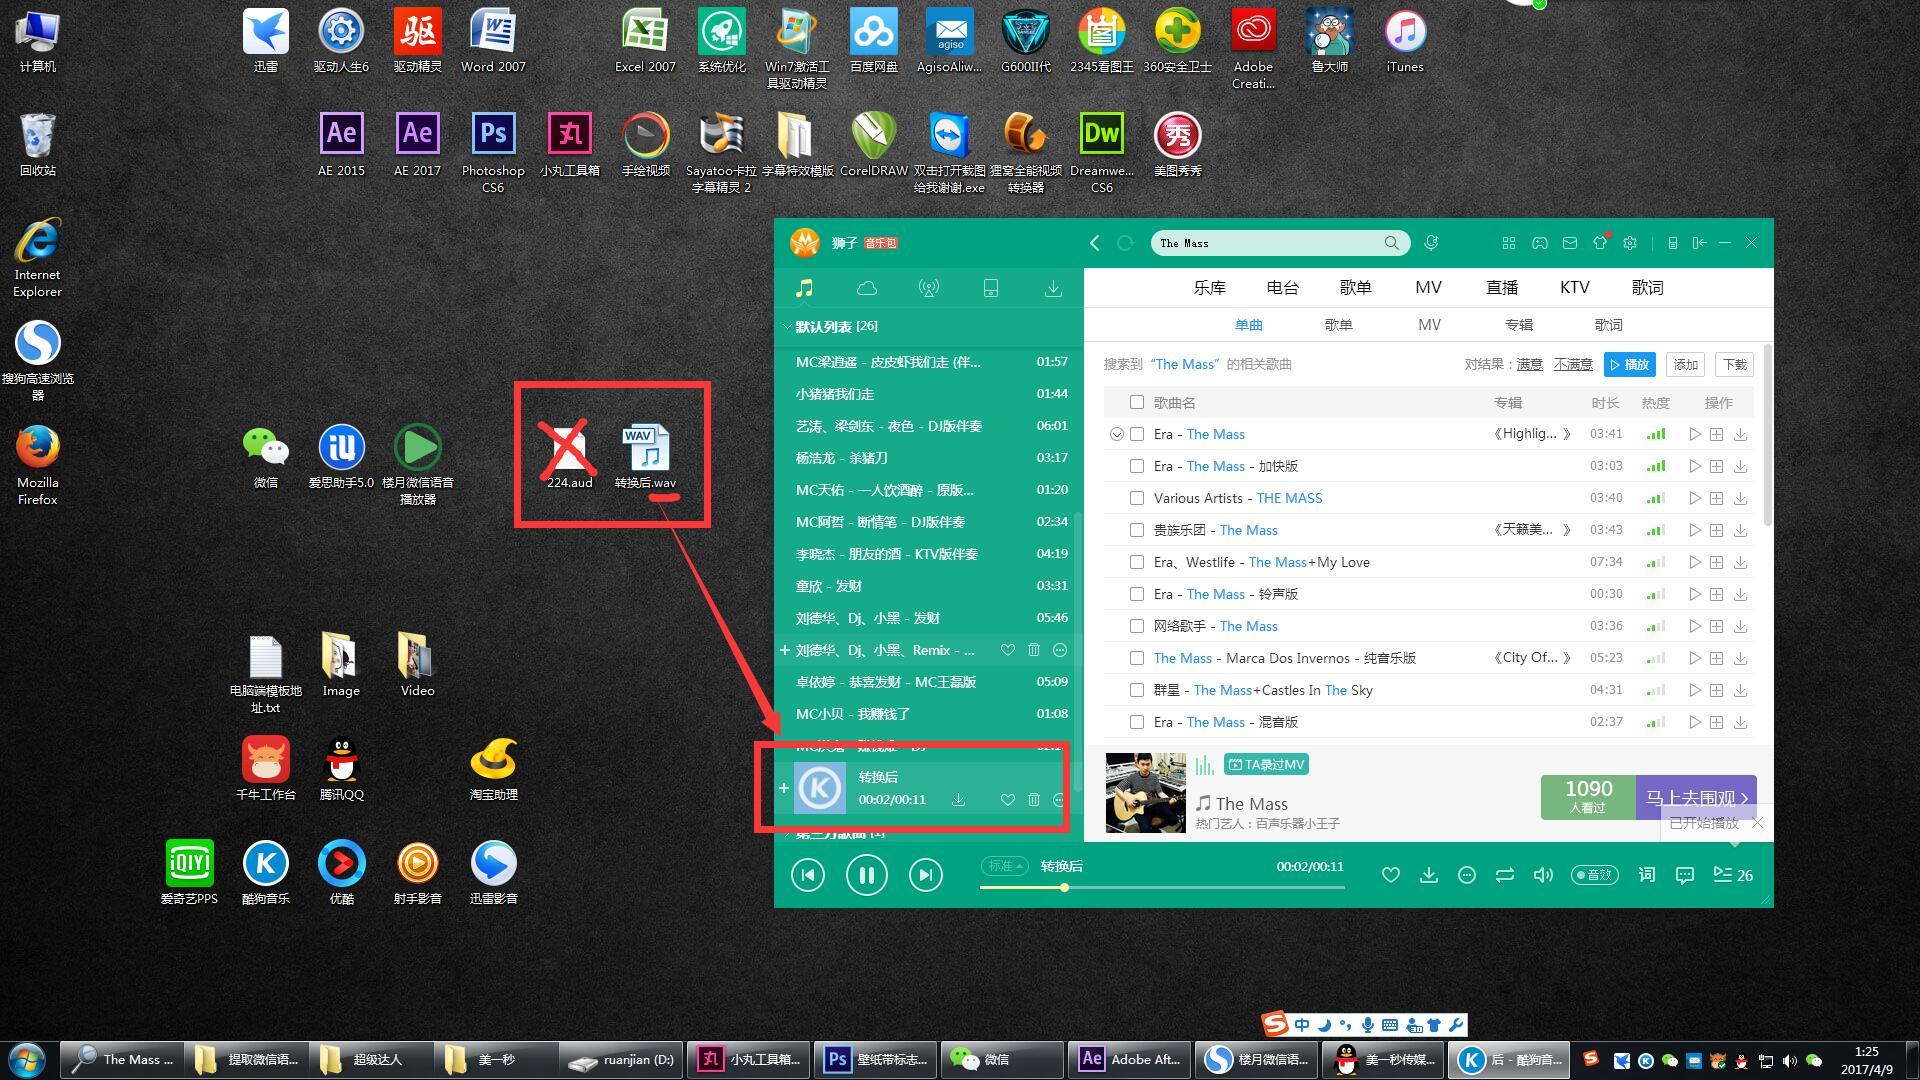
Task: Open the apps grid icon in title bar
Action: [x=1509, y=243]
